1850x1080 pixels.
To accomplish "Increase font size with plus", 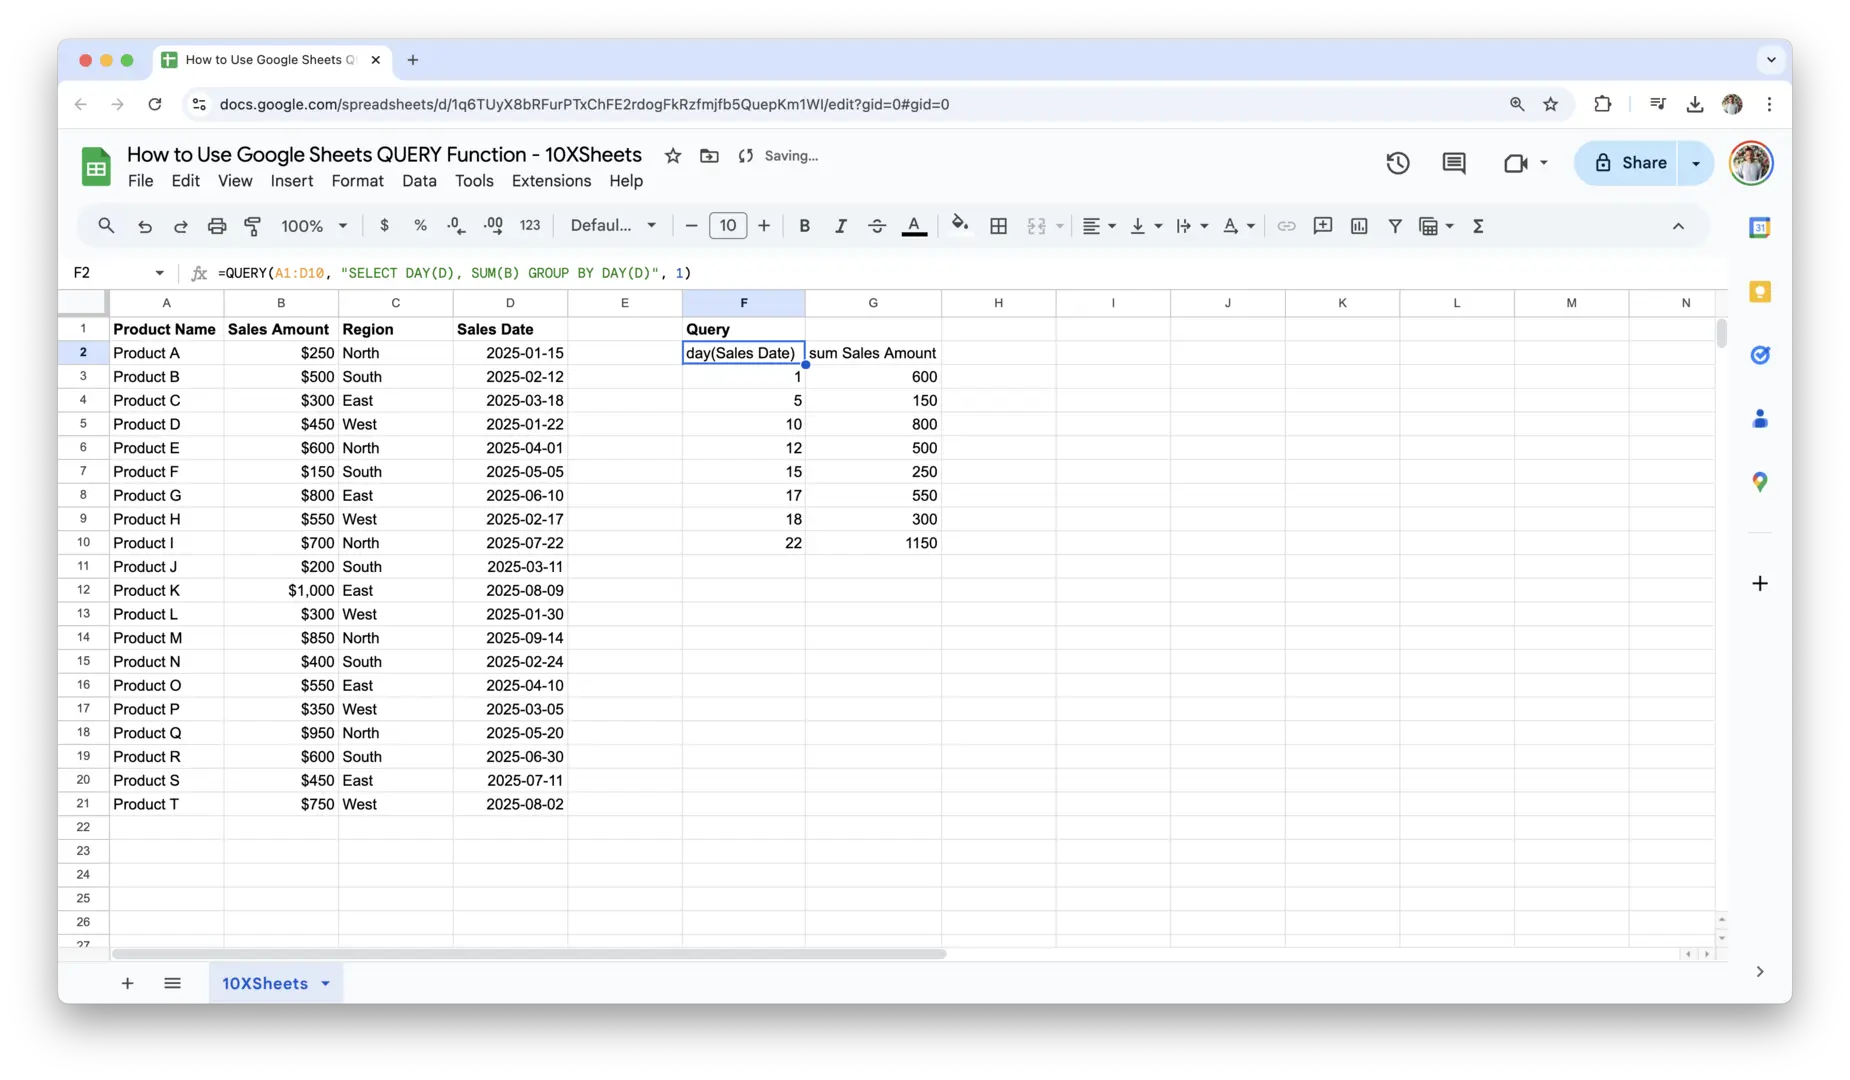I will [x=764, y=226].
